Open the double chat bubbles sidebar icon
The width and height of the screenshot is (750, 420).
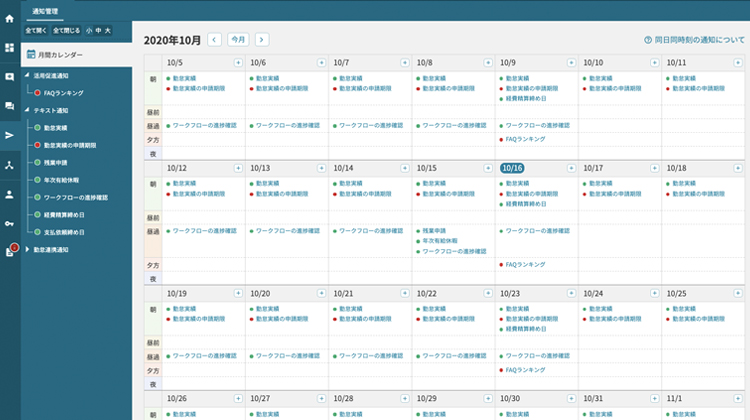[x=10, y=106]
